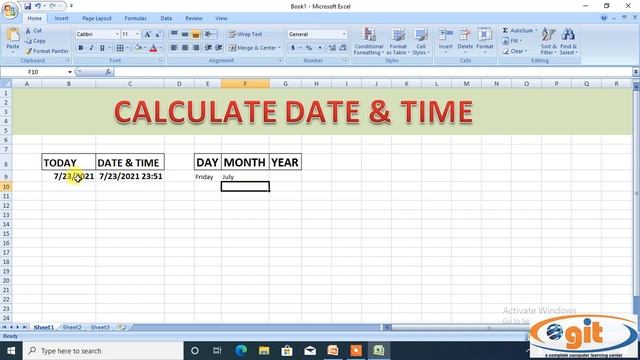Apply cell borders with the Borders icon
The height and width of the screenshot is (360, 640).
click(120, 48)
